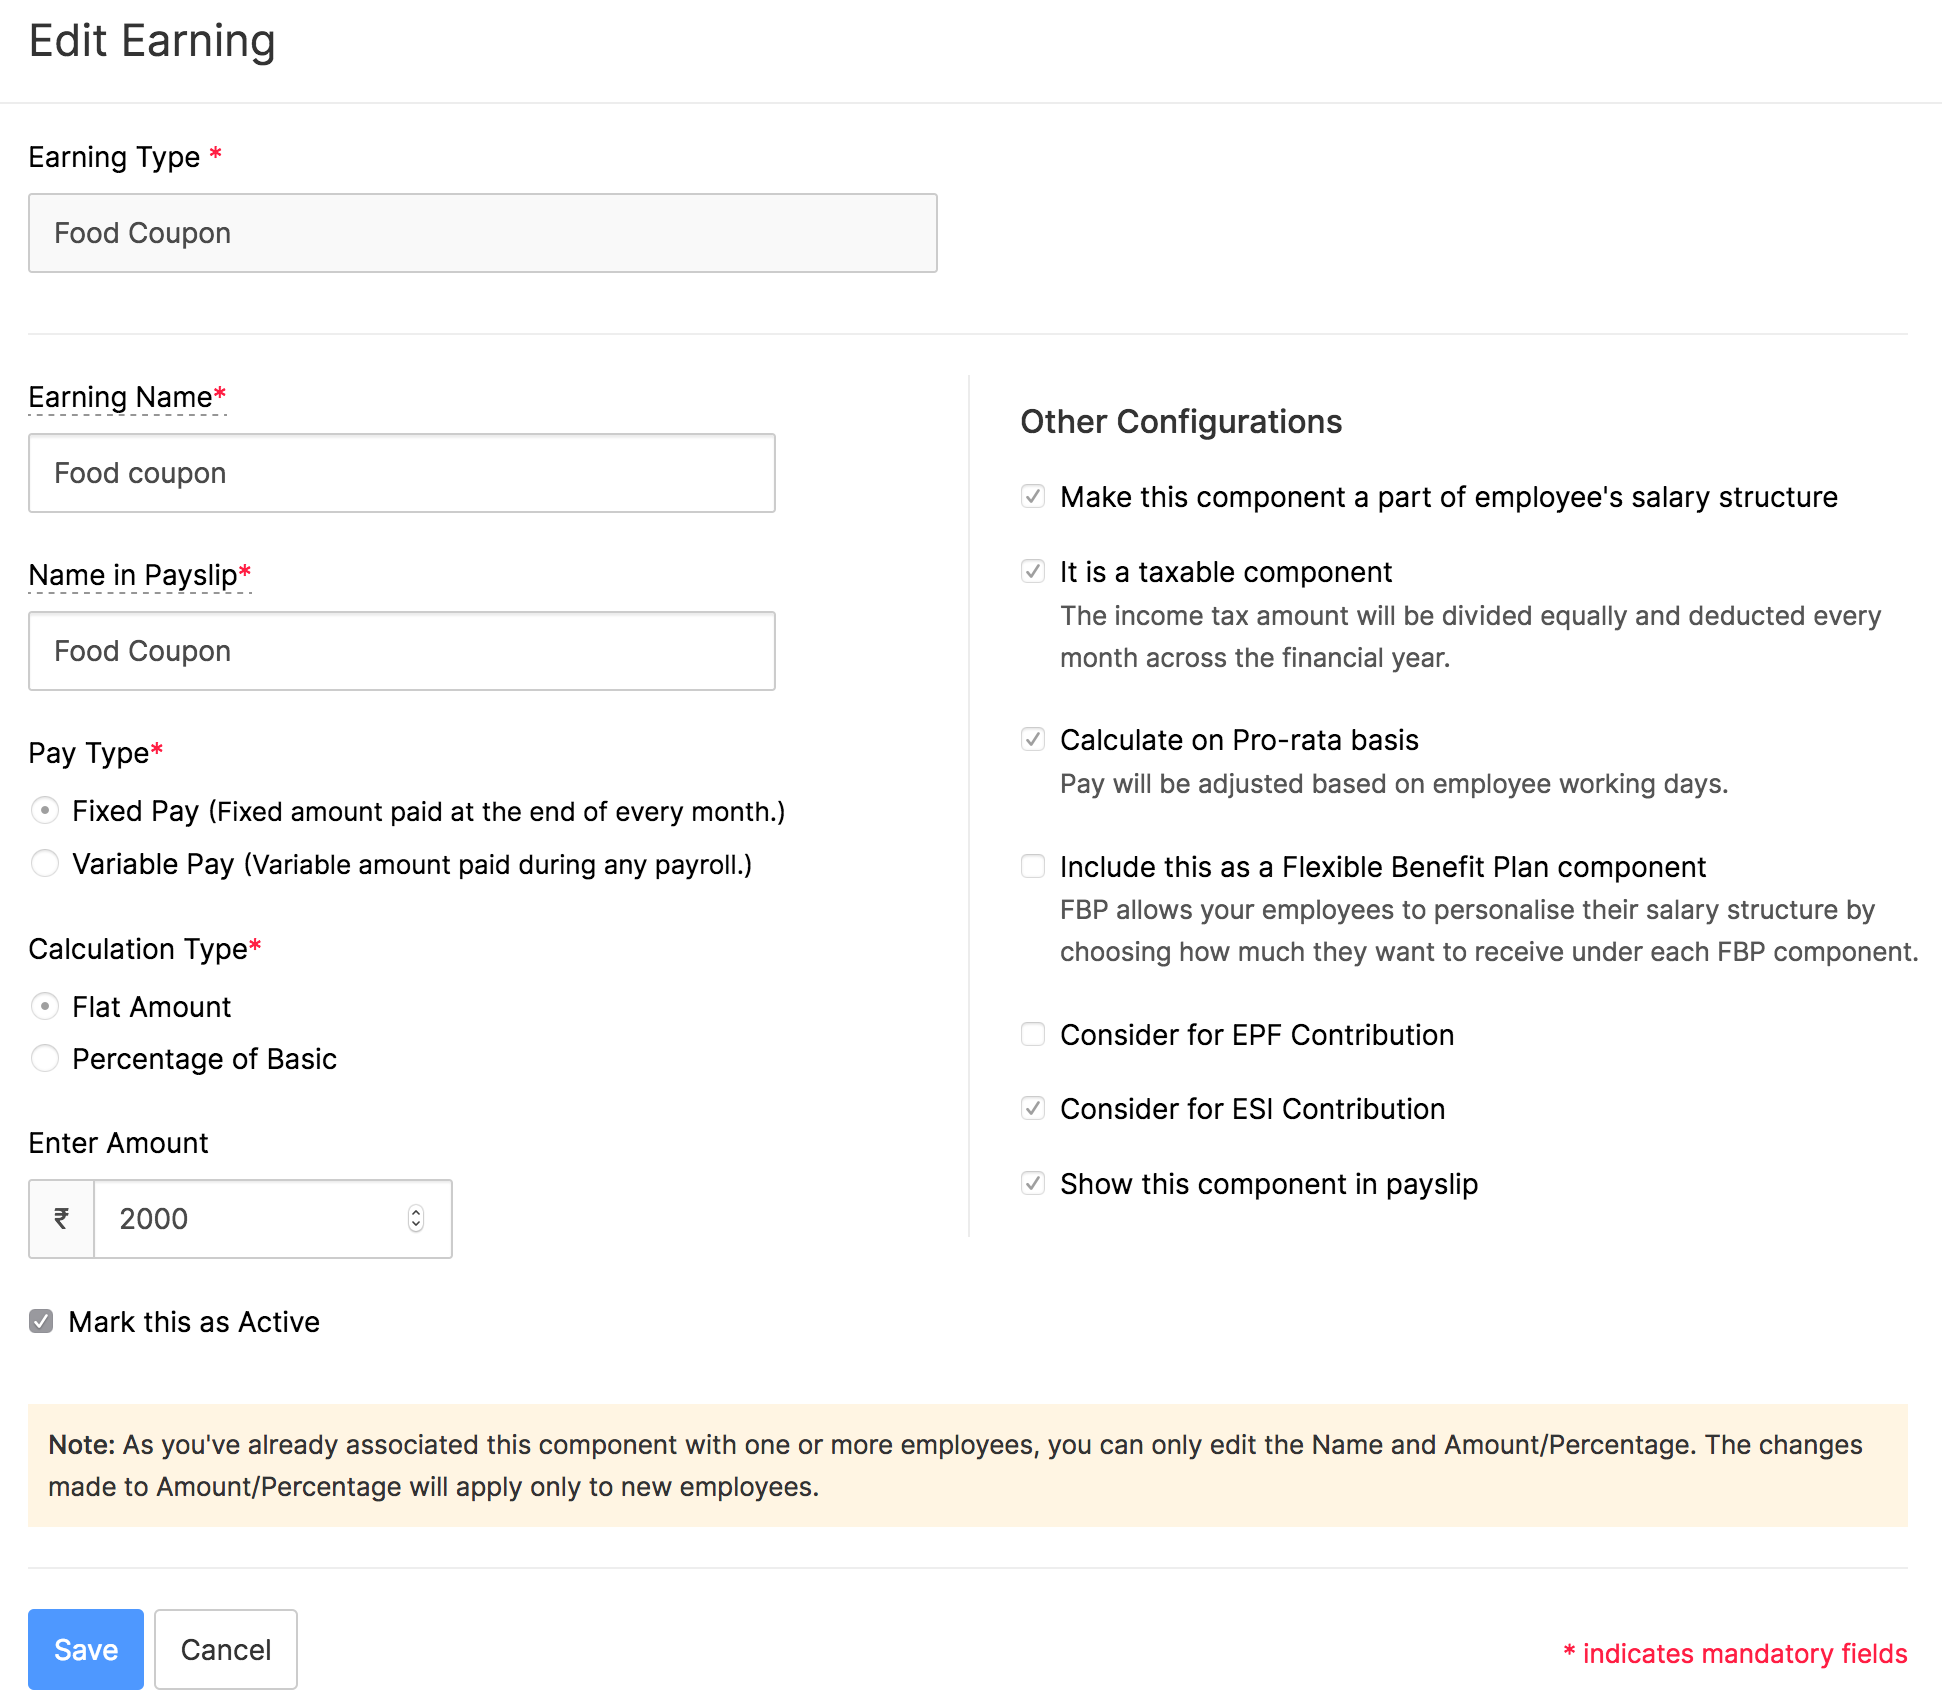Toggle the taxable component checkbox
This screenshot has height=1708, width=1942.
1033,571
